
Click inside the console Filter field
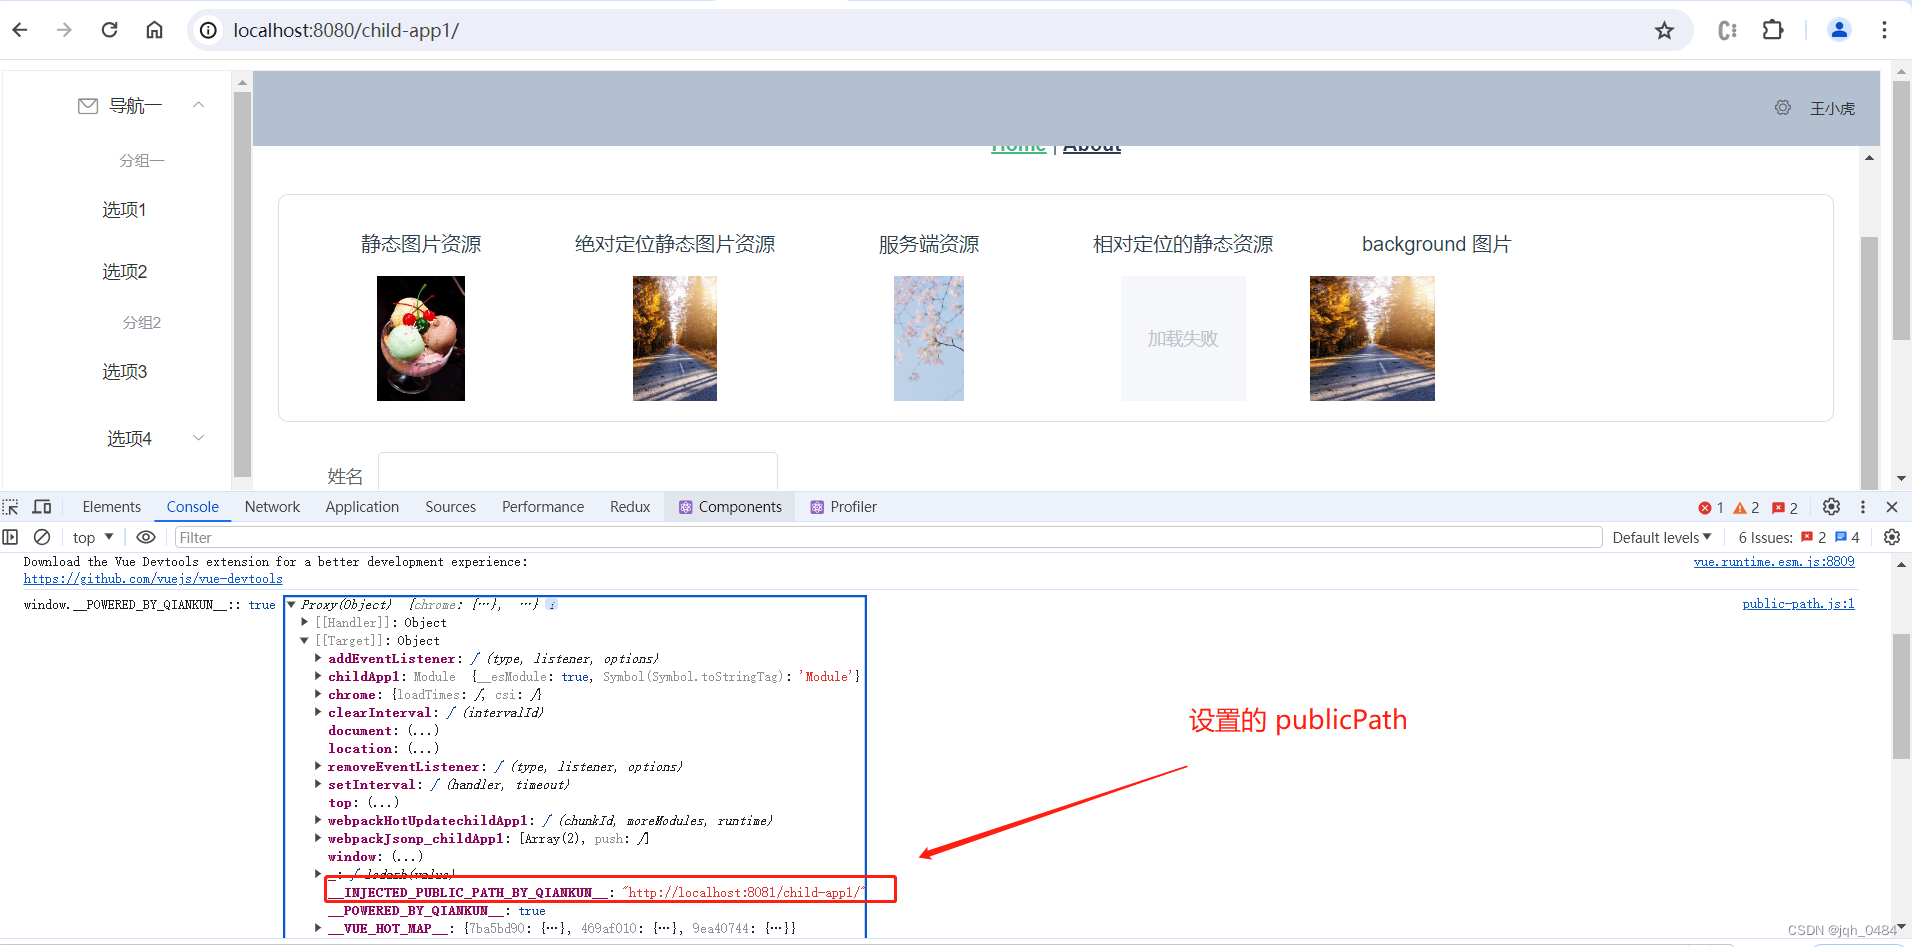pos(400,537)
